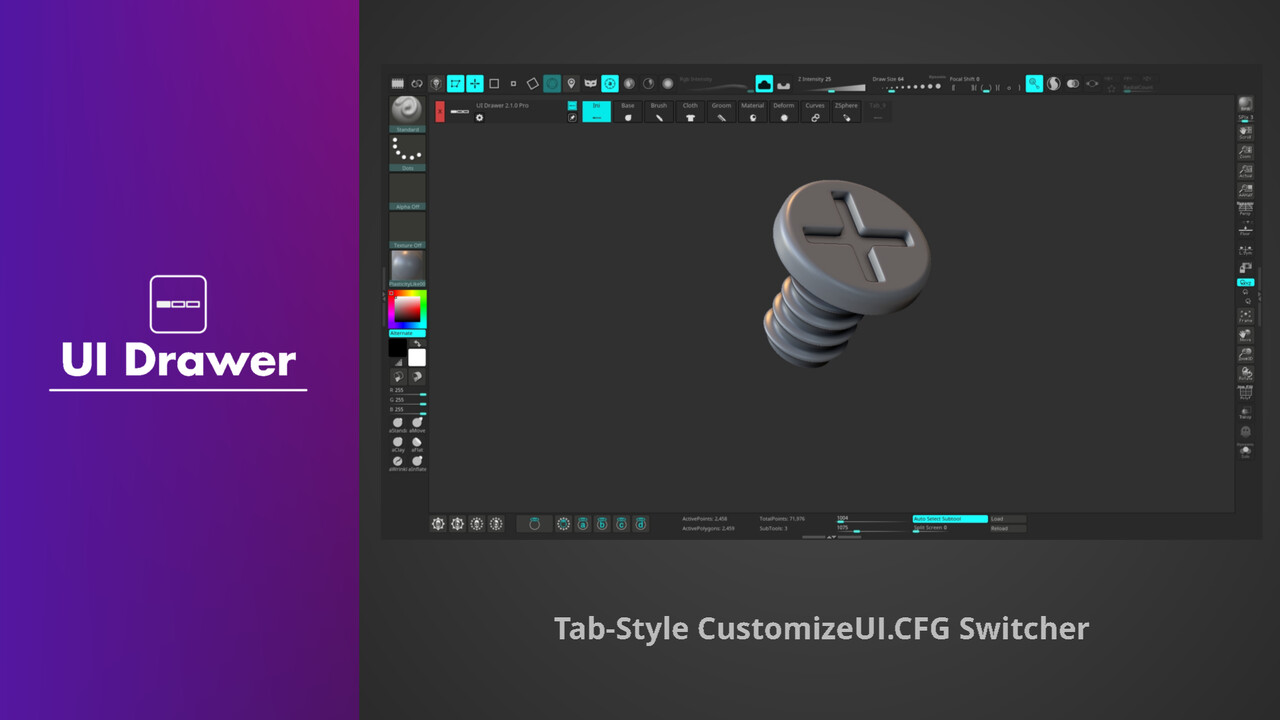Screen dimensions: 1280x720
Task: Open the PlasticityLike material selector
Action: (x=407, y=268)
